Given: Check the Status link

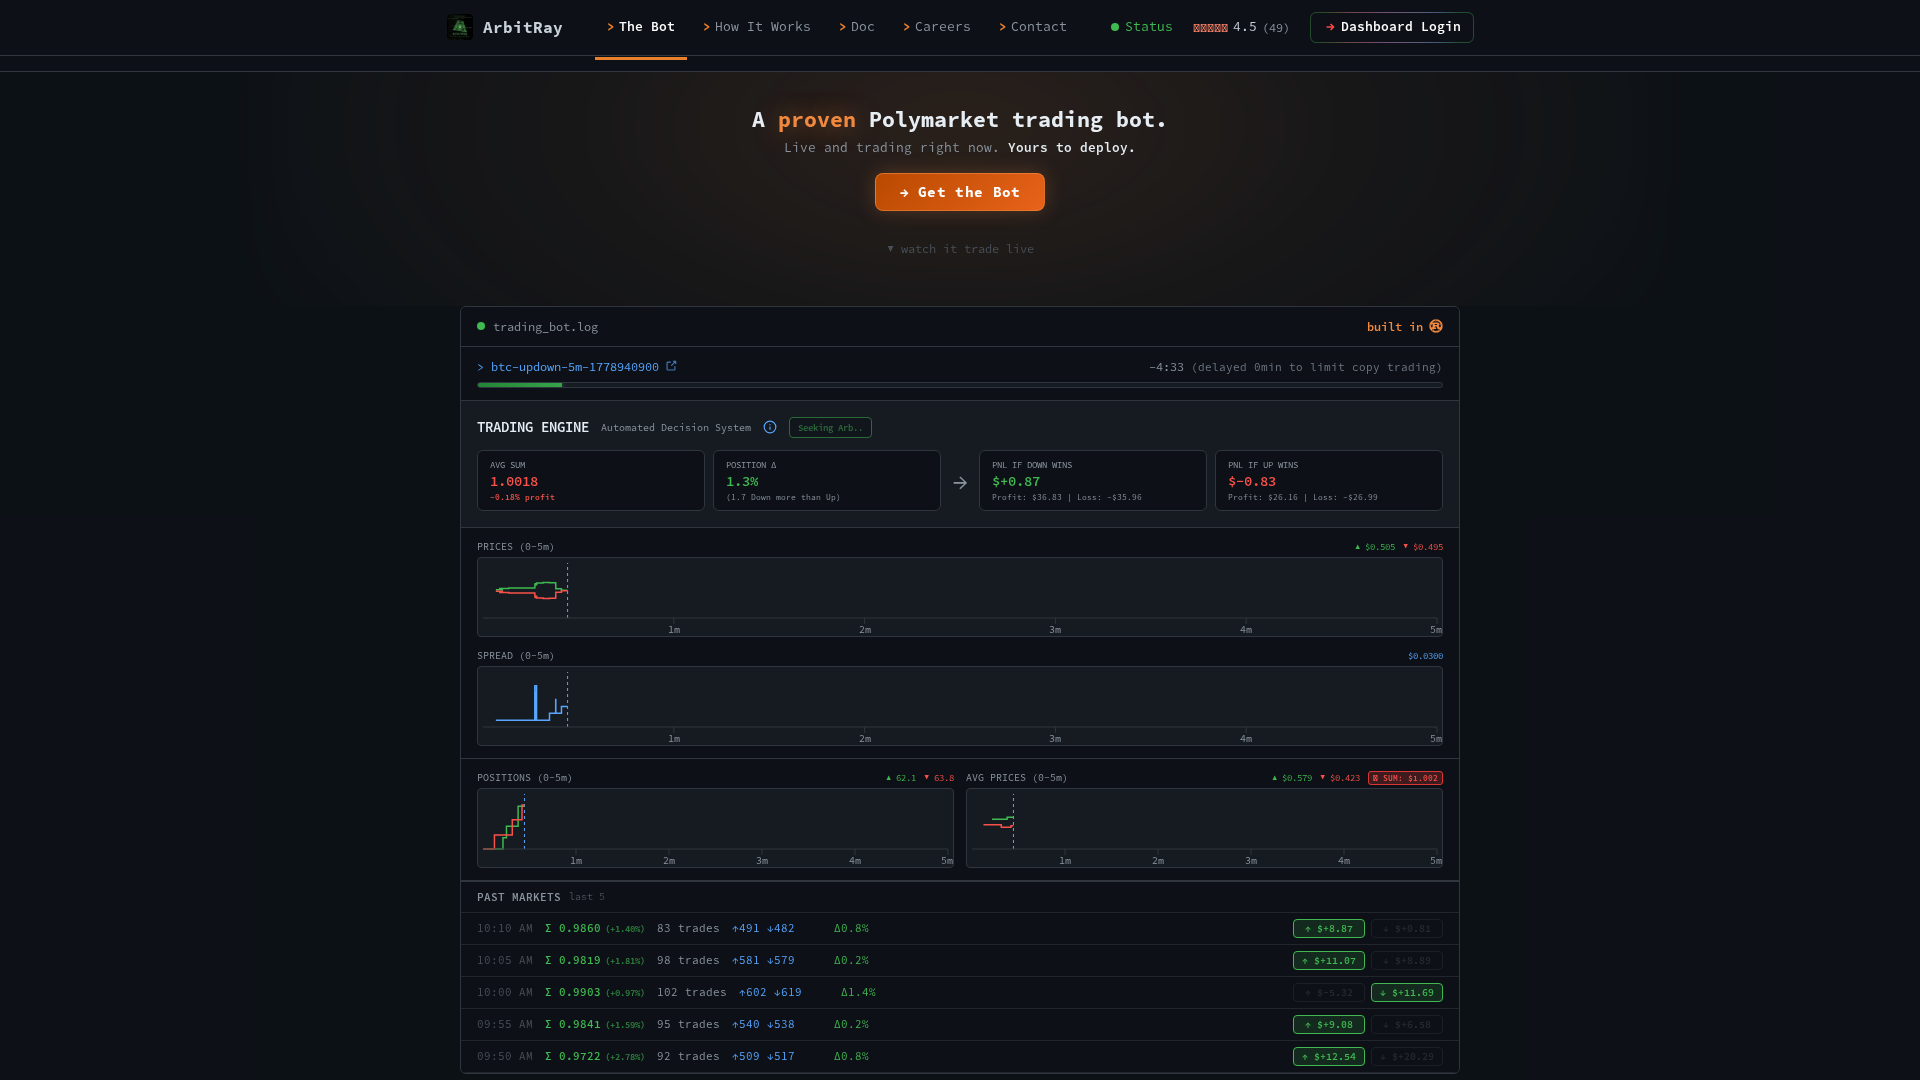Looking at the screenshot, I should 1142,27.
